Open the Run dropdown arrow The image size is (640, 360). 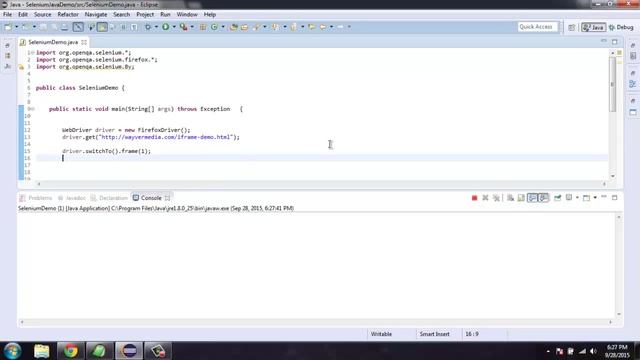174,27
